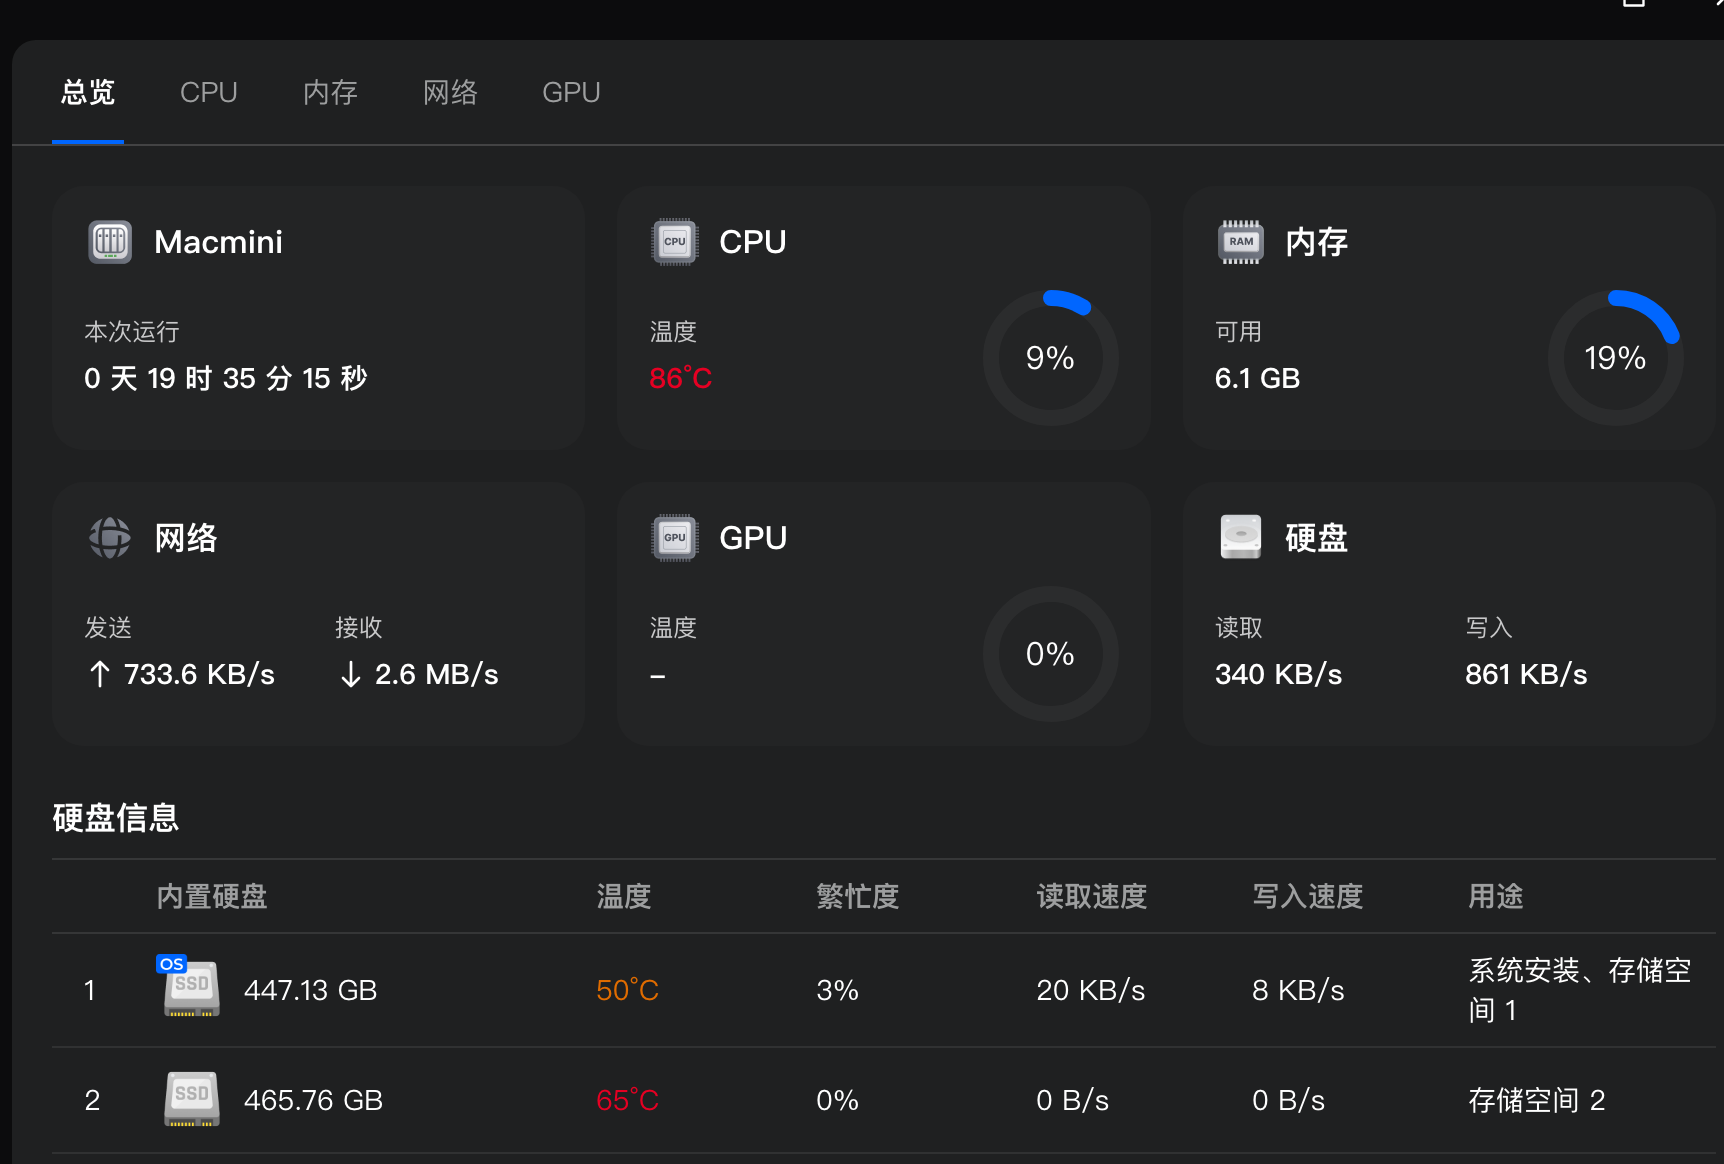Click the CPU 9% usage ring
The height and width of the screenshot is (1164, 1724).
1050,358
